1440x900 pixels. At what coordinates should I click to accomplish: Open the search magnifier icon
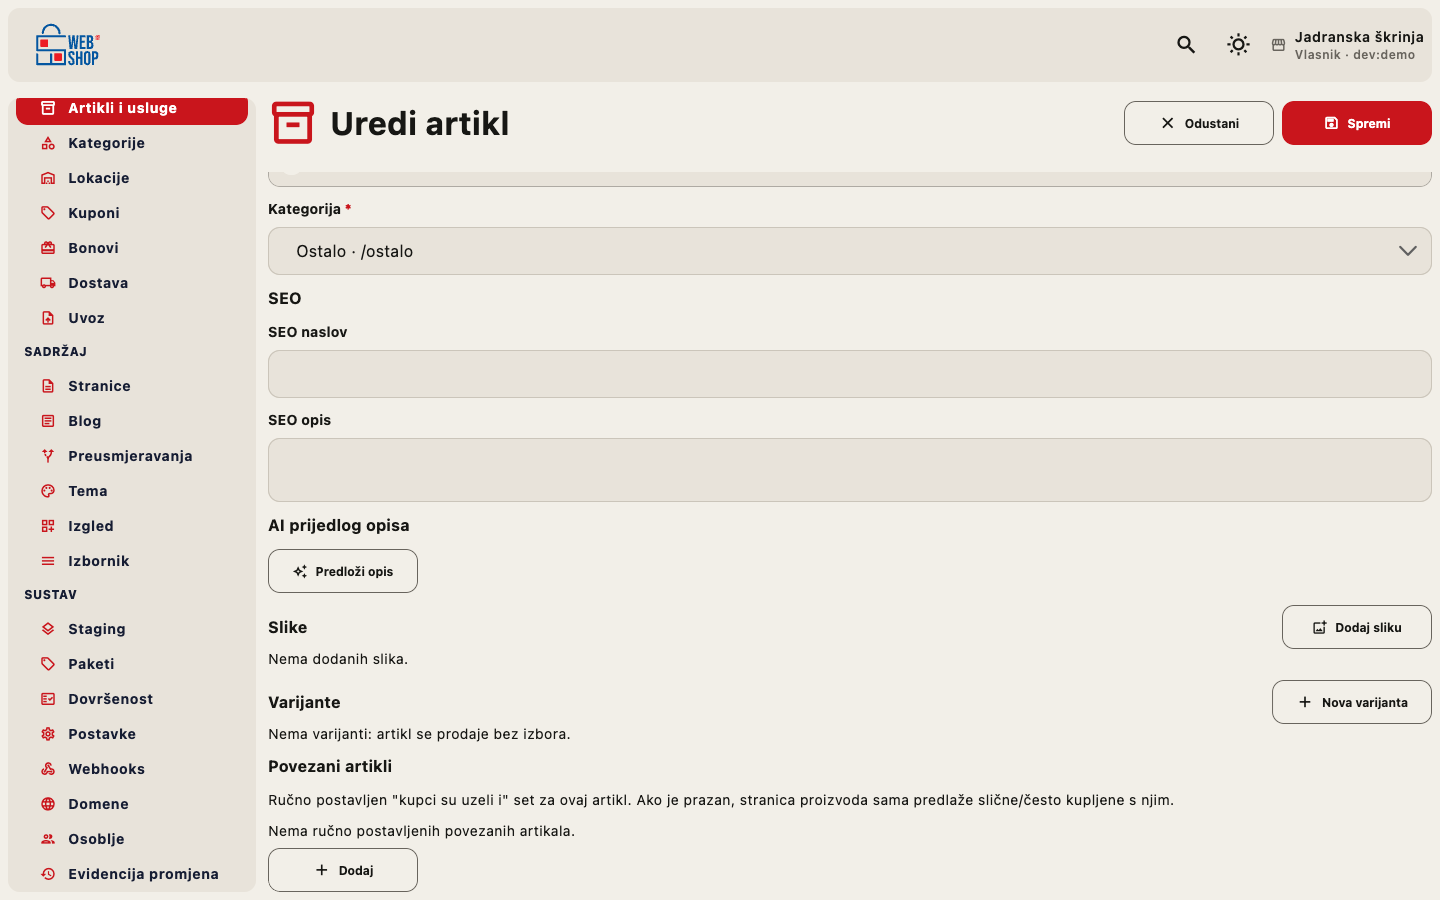pyautogui.click(x=1186, y=44)
